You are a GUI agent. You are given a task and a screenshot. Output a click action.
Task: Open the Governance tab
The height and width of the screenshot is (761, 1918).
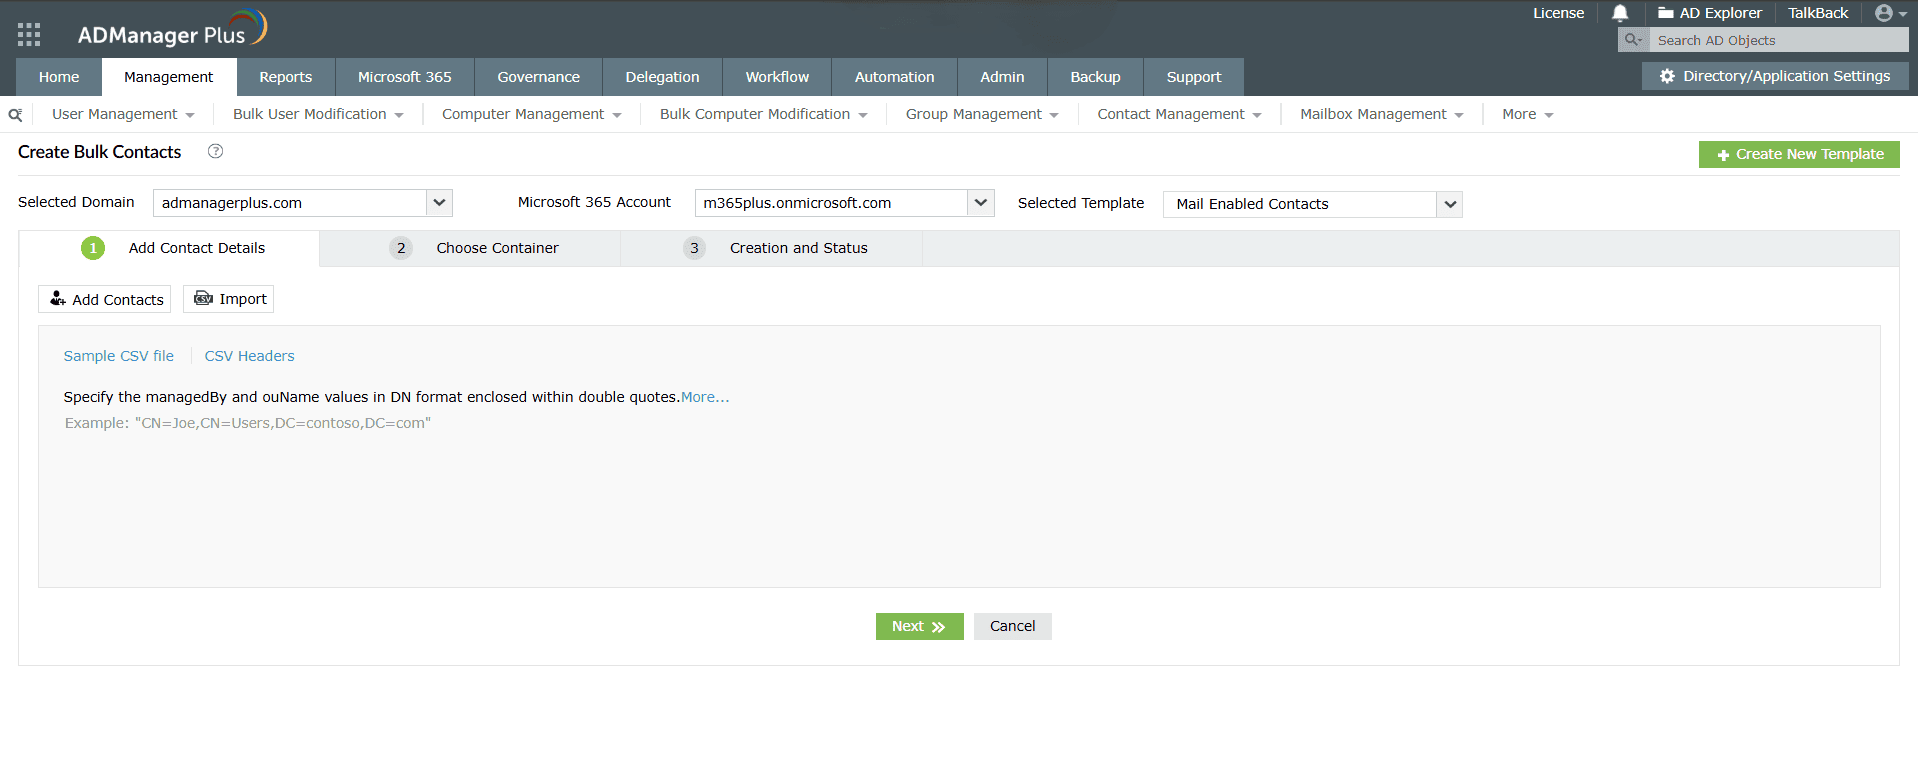point(539,77)
